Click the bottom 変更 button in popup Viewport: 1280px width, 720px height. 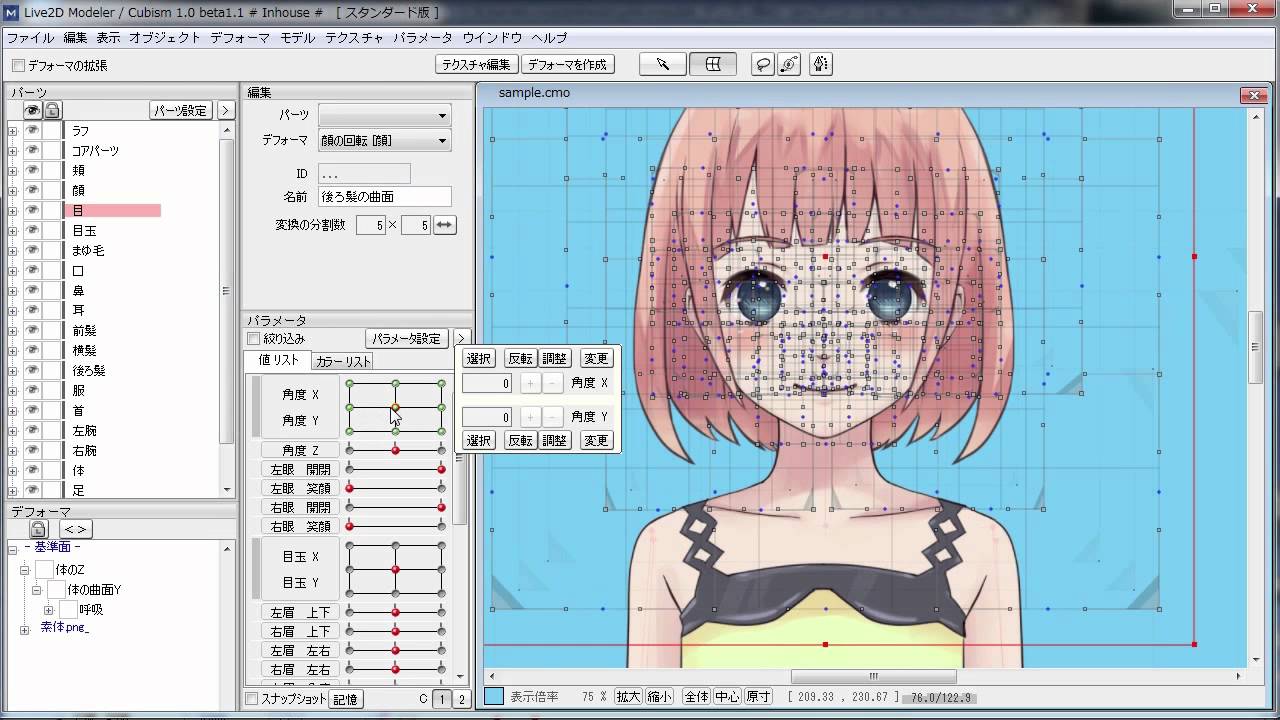[x=596, y=441]
